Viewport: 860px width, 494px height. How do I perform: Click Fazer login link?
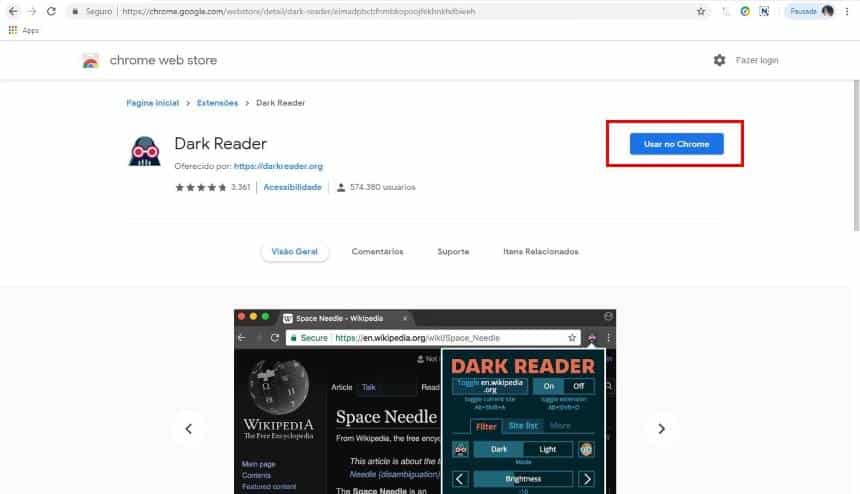[x=757, y=60]
